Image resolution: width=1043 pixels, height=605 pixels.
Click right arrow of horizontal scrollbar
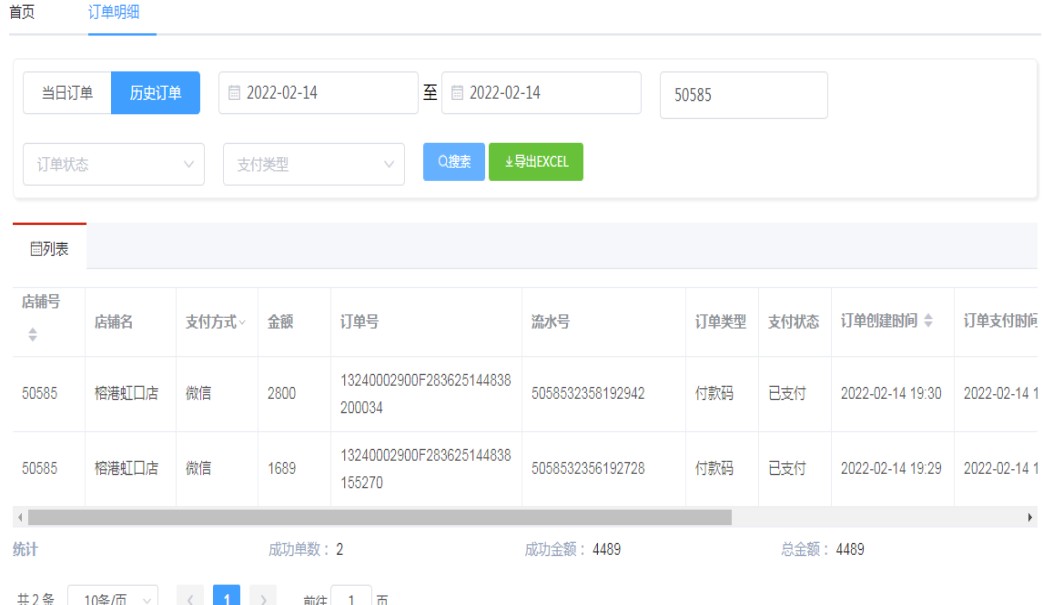point(1031,517)
